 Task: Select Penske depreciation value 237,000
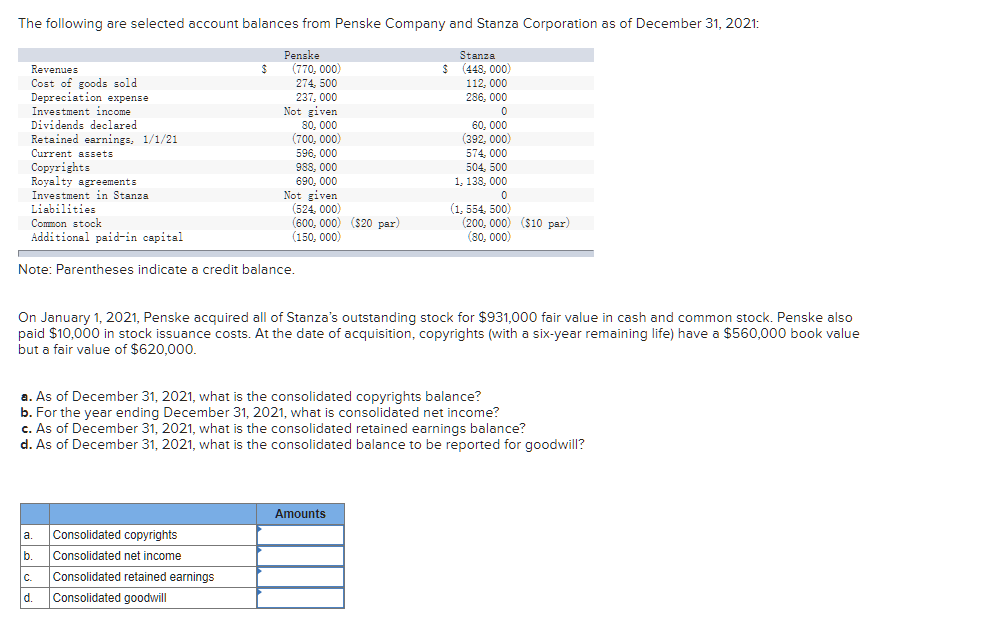(316, 97)
